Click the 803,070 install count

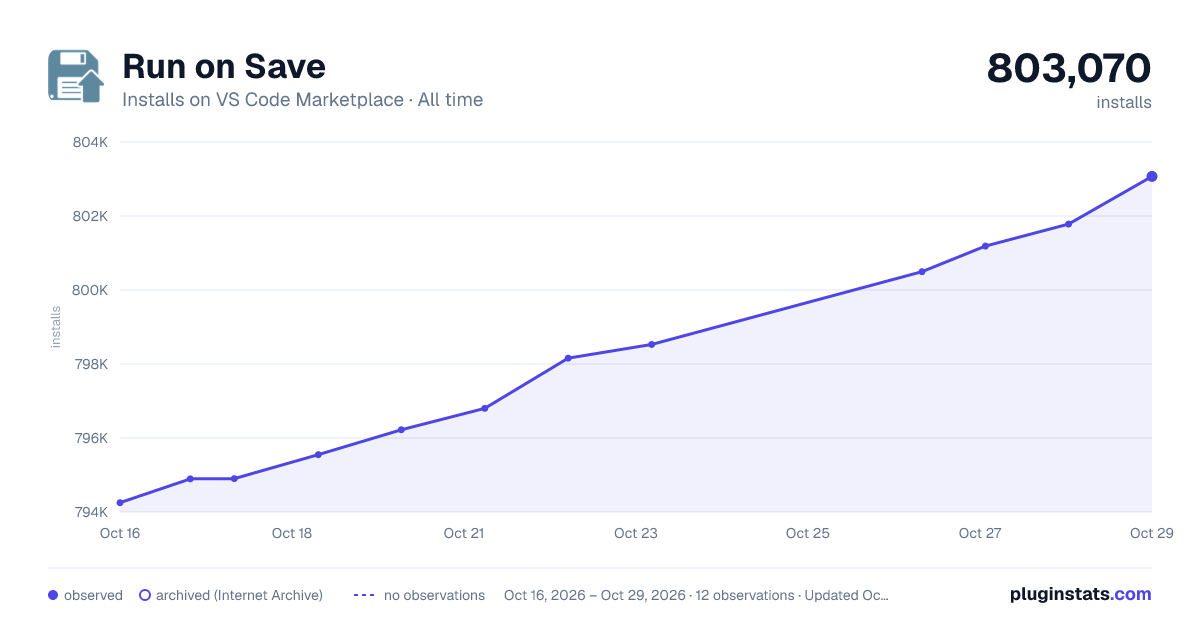pyautogui.click(x=1069, y=68)
